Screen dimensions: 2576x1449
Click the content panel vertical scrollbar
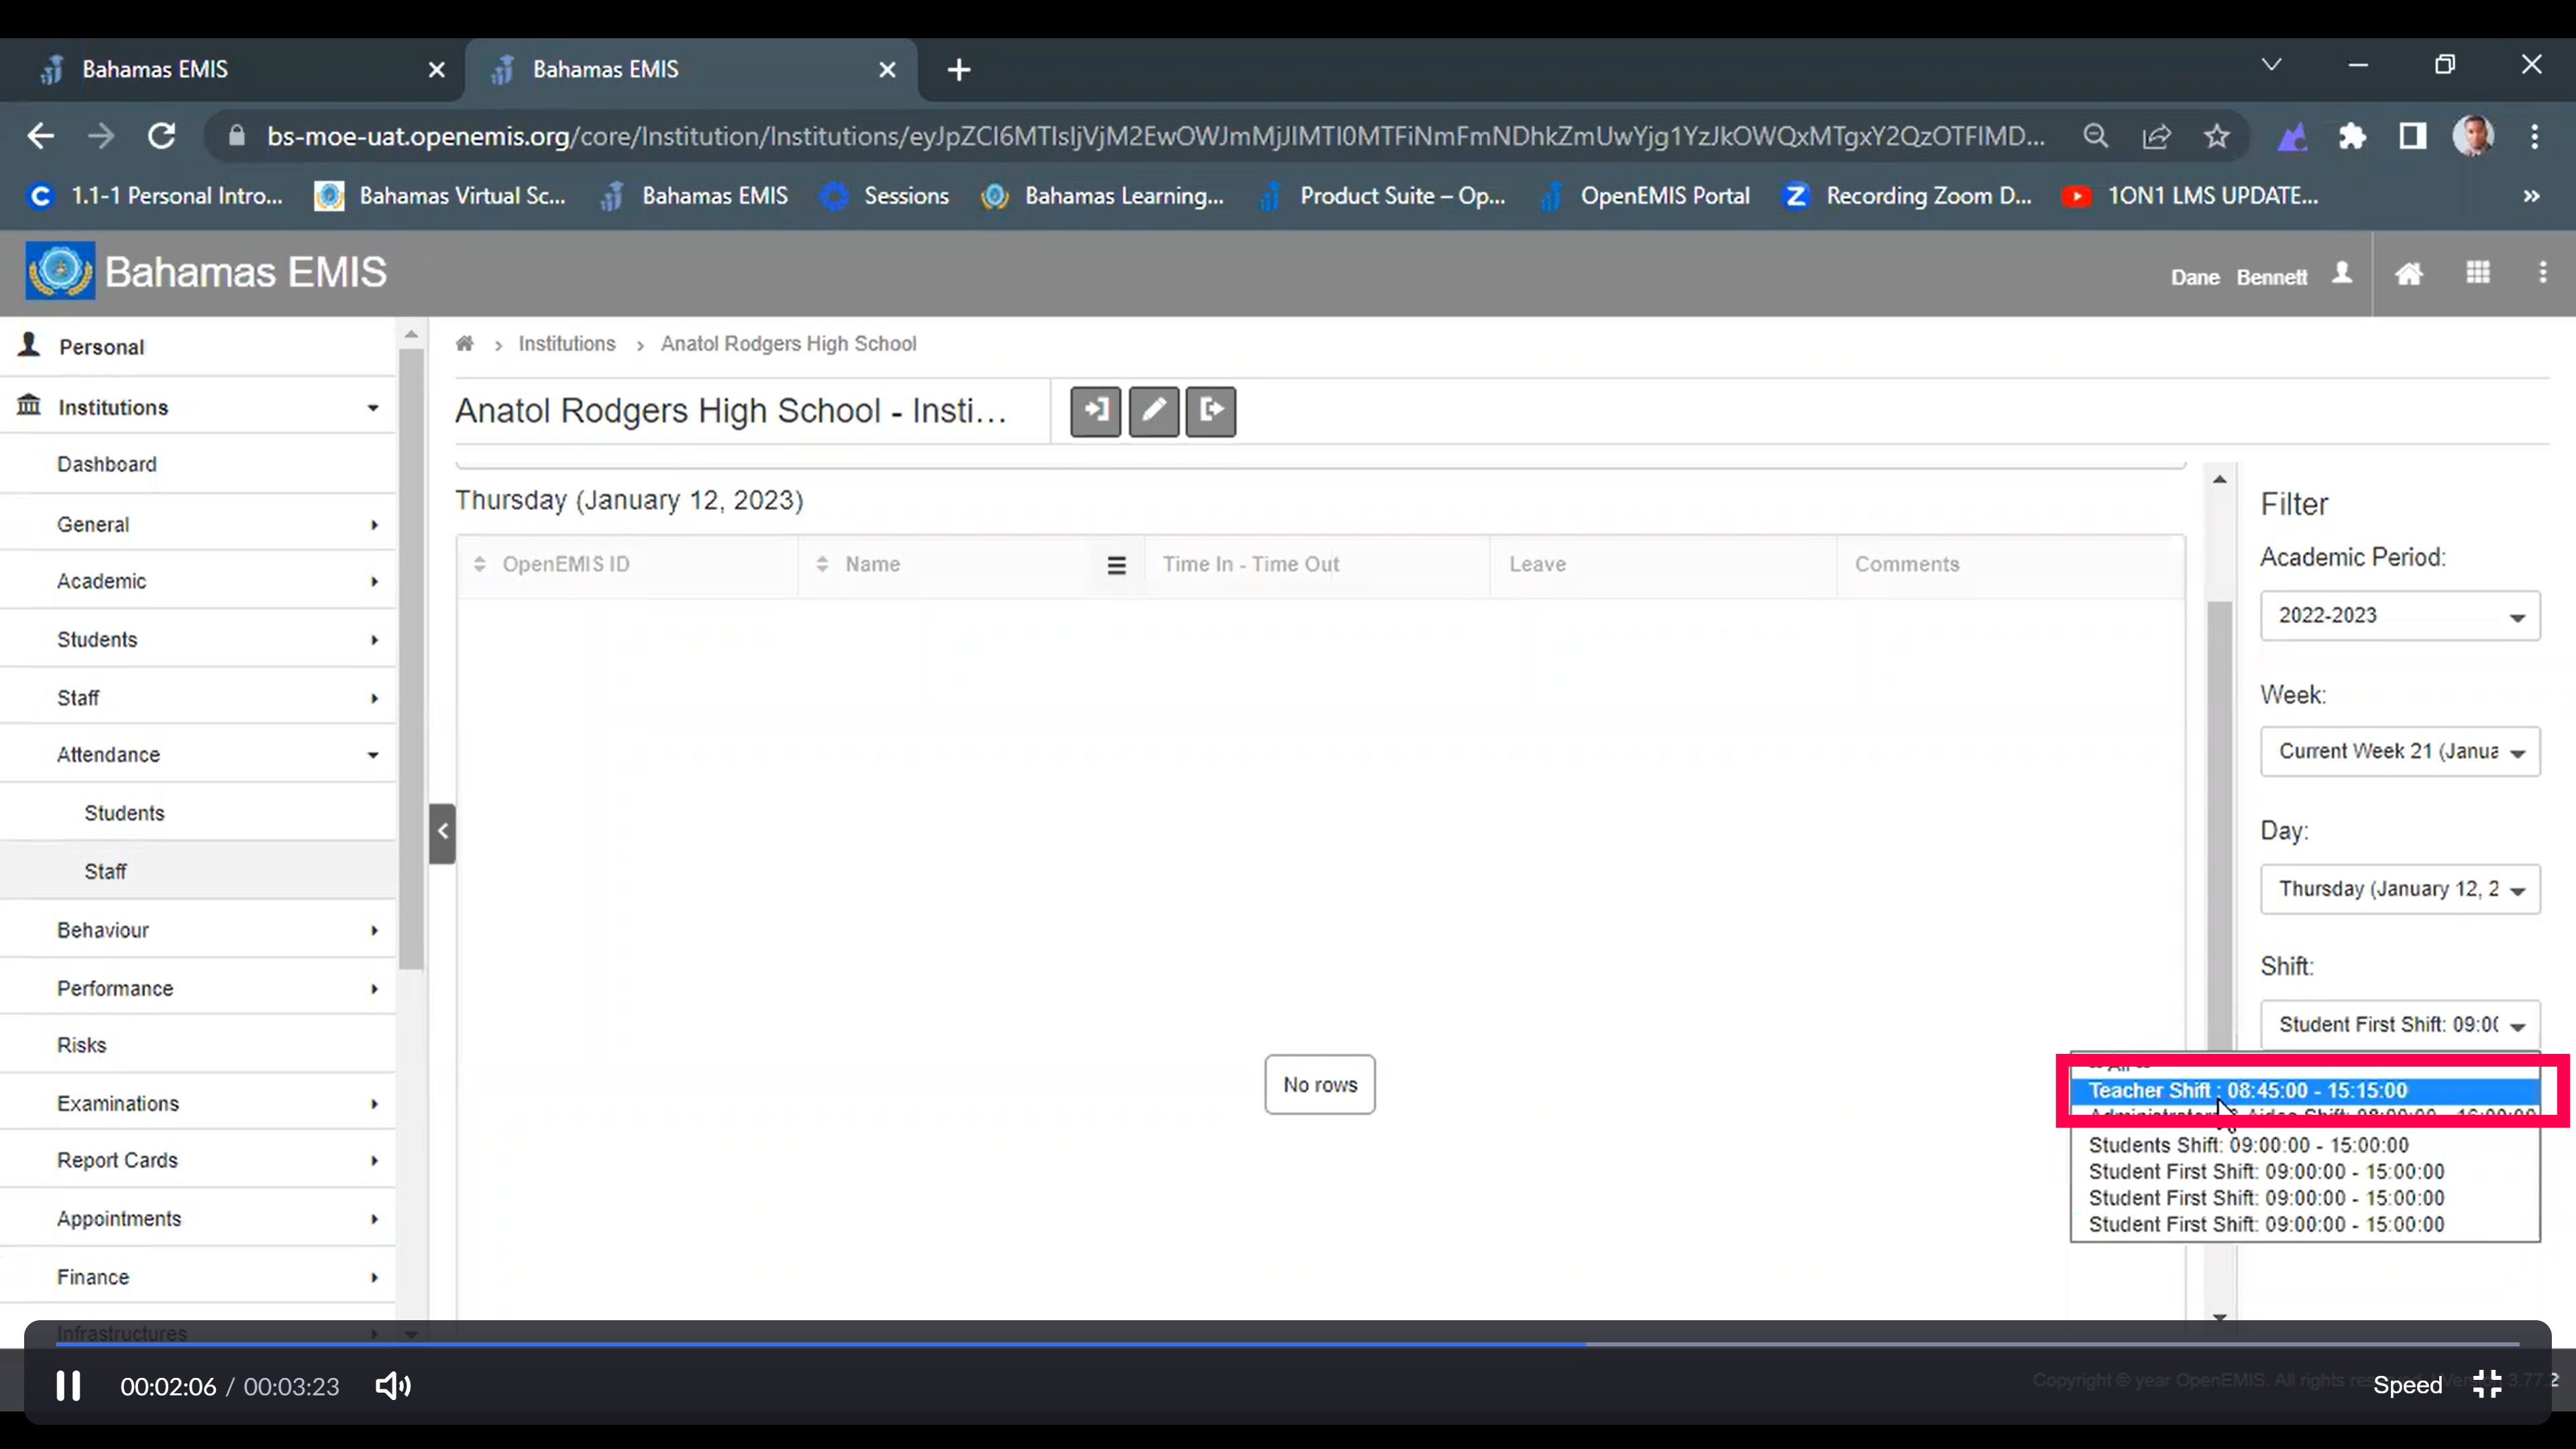coord(2219,830)
